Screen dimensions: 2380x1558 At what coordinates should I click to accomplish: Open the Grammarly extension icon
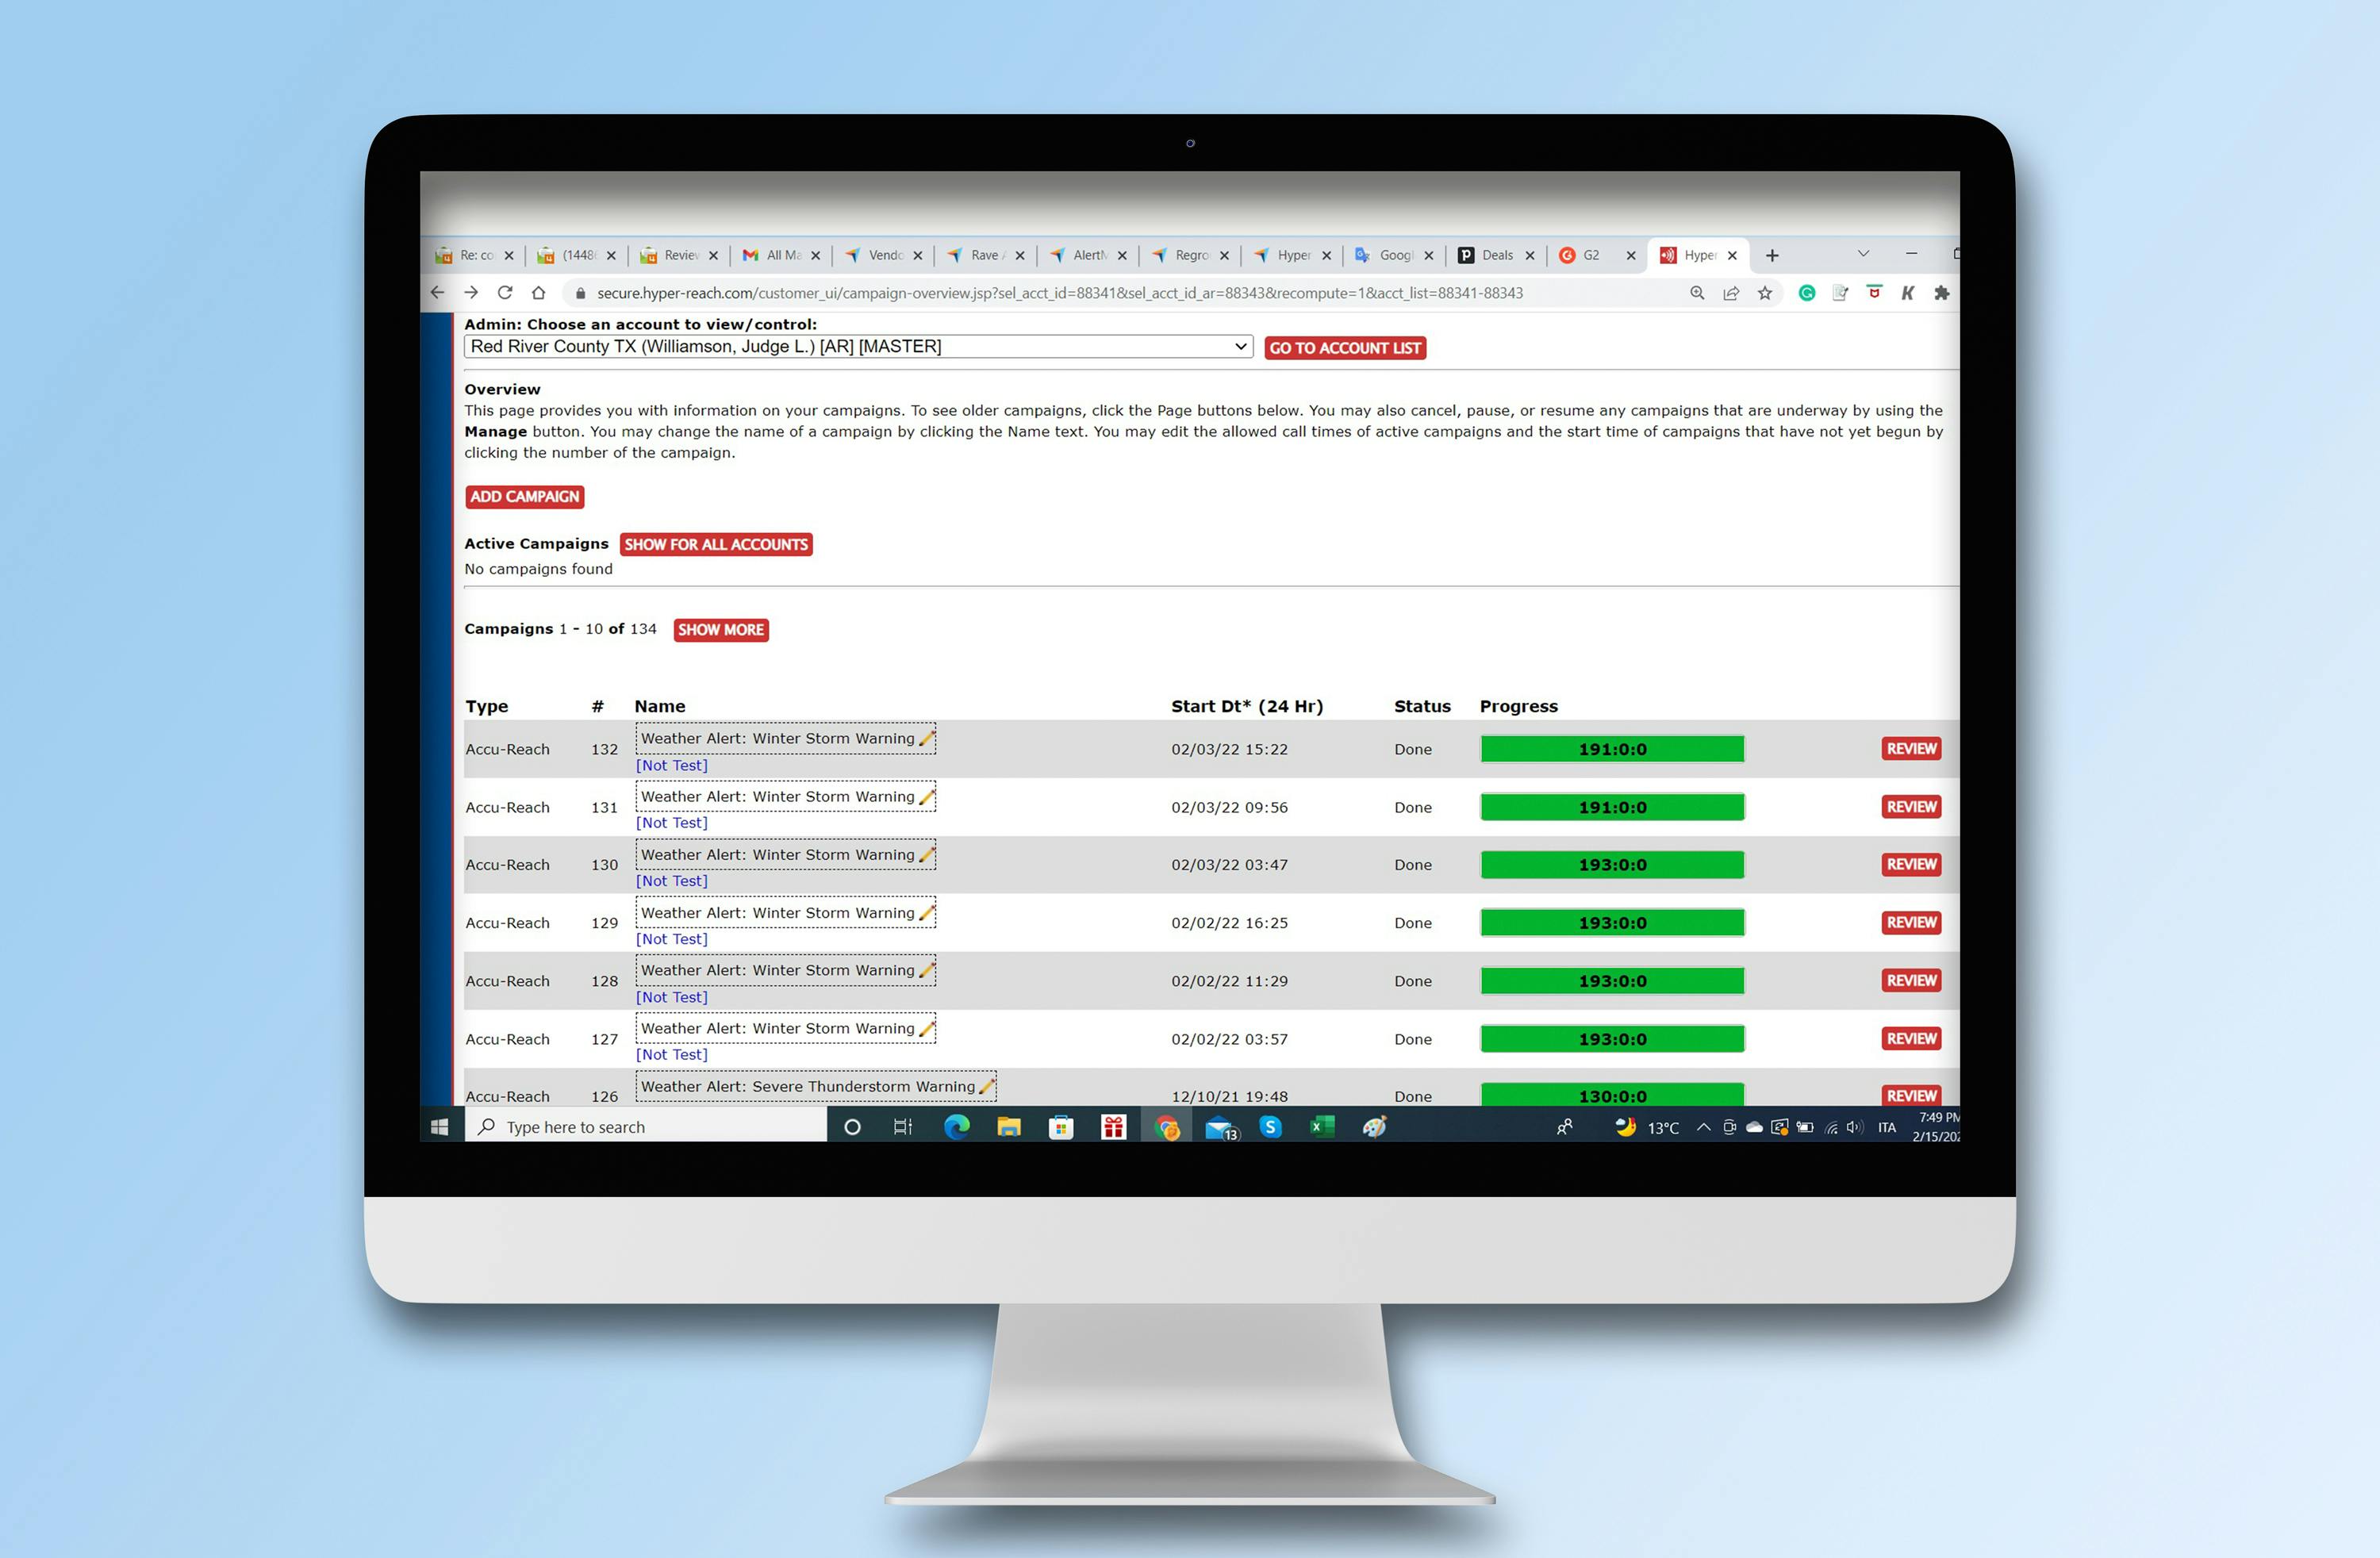point(1807,293)
